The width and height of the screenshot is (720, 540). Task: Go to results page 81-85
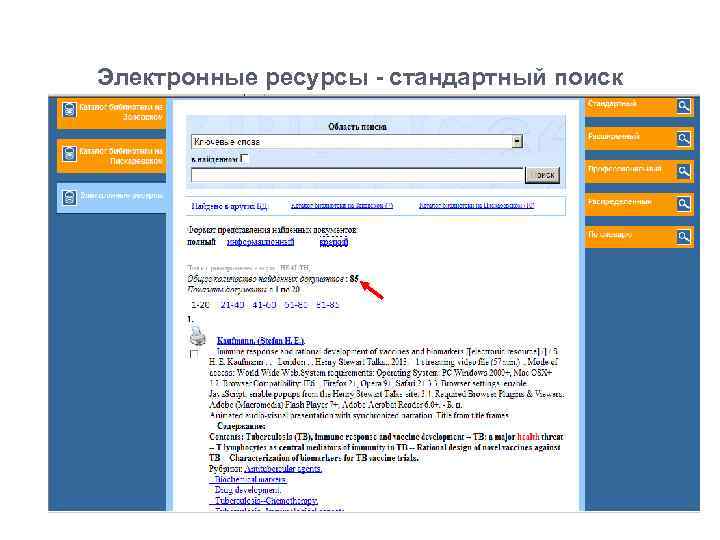tap(327, 305)
